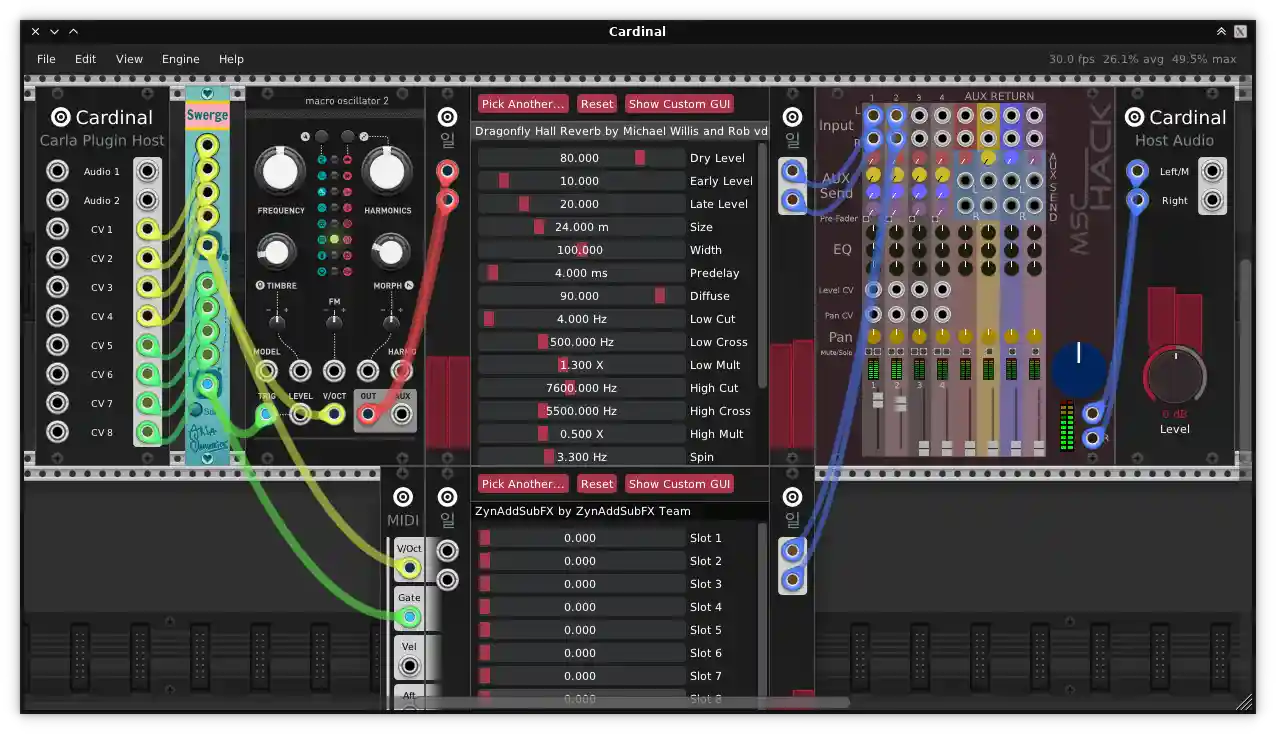Open Pick Another... for the Dragonfly Hall Reverb
Screen dimensions: 1276x734
pyautogui.click(x=522, y=103)
